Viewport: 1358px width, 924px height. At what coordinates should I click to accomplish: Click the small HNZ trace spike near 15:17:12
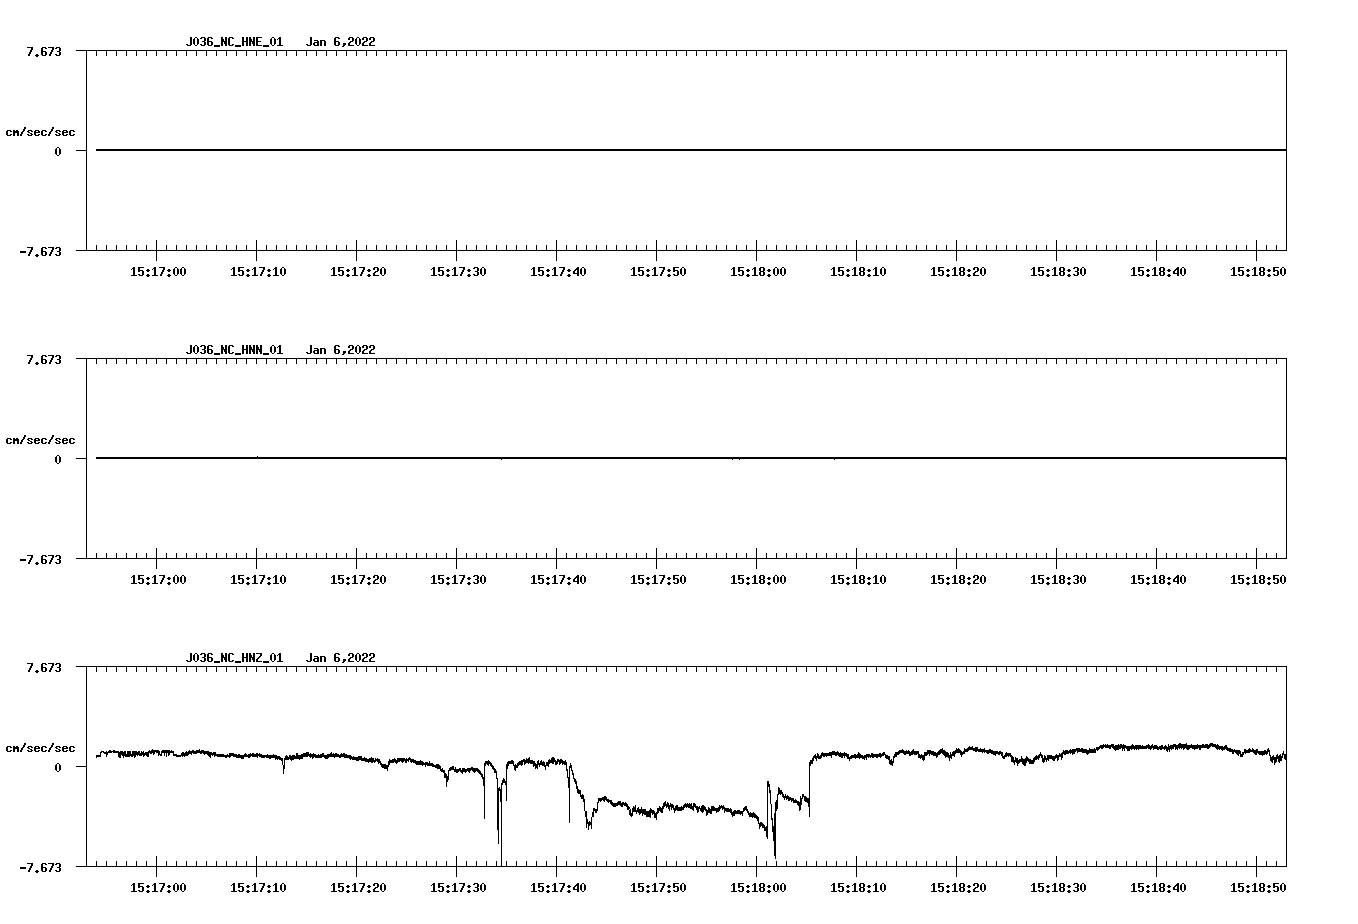(283, 766)
